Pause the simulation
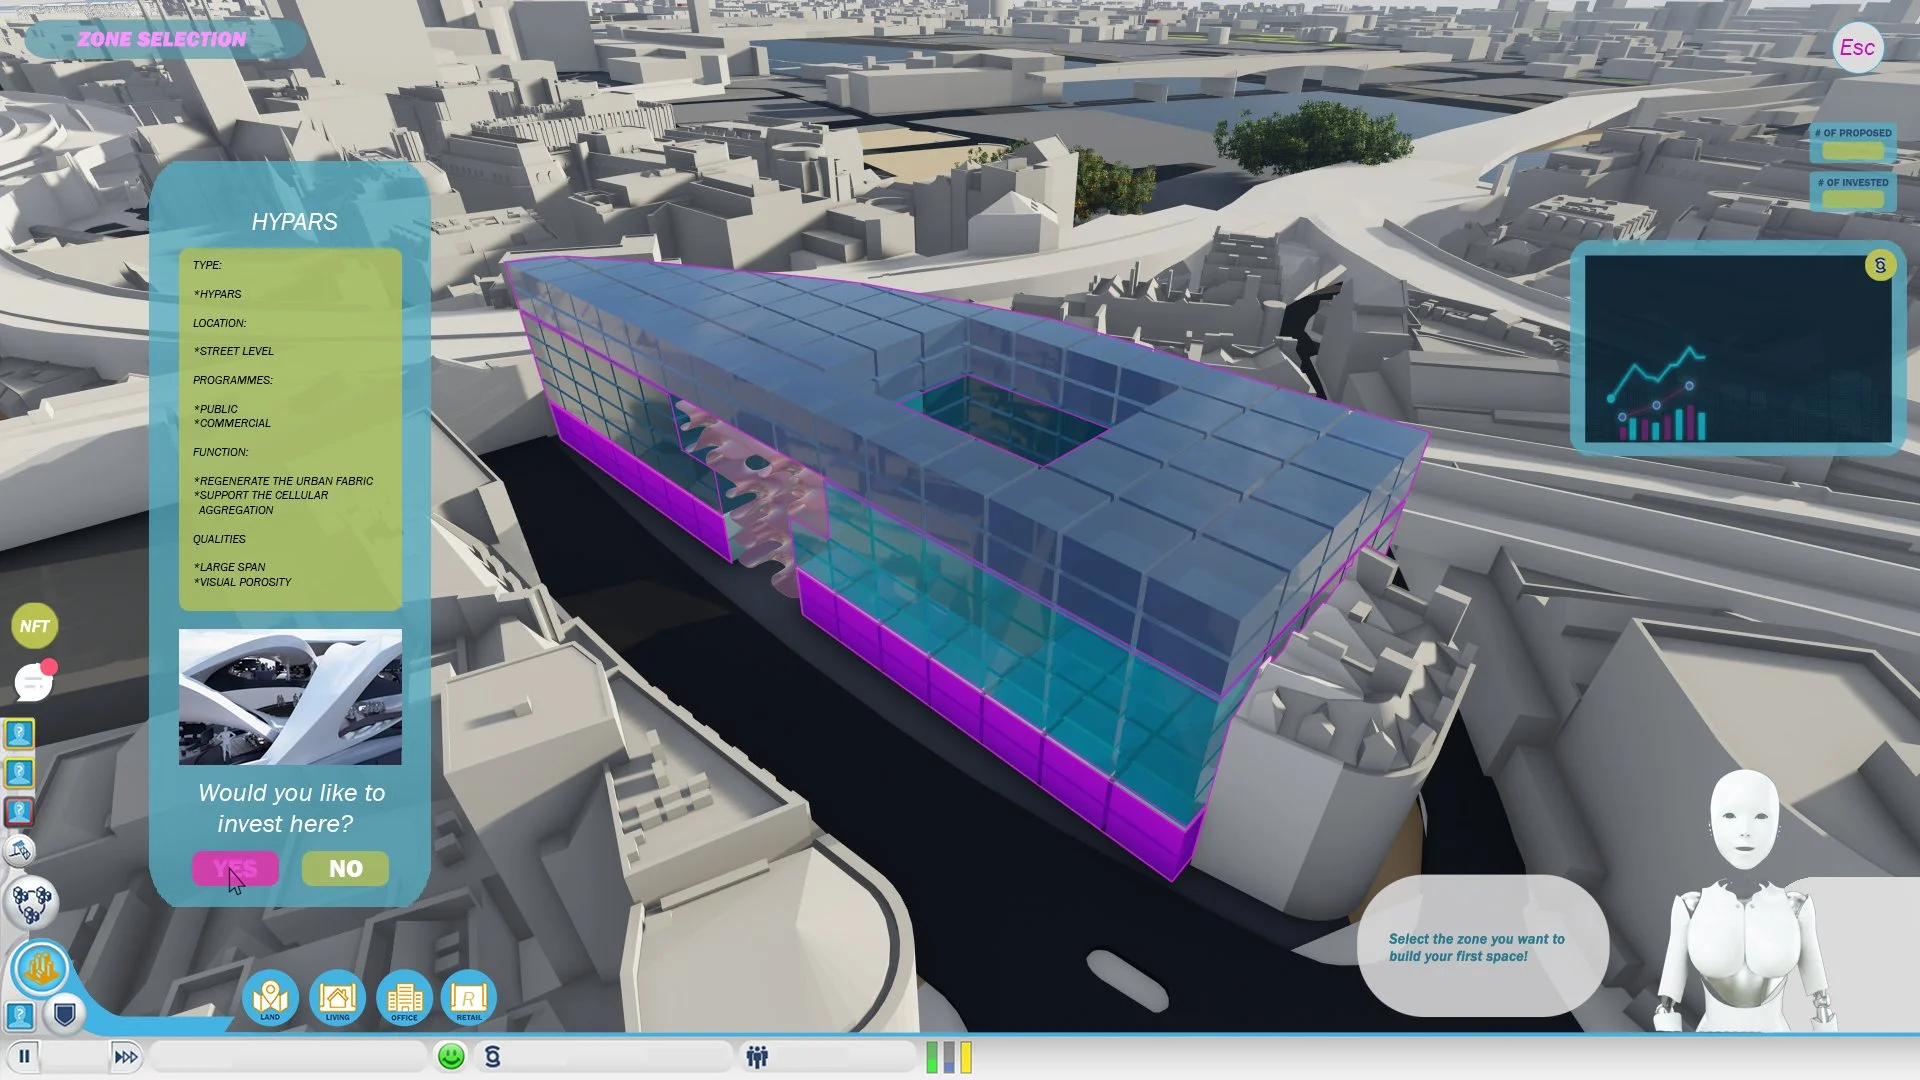This screenshot has height=1080, width=1920. pyautogui.click(x=24, y=1056)
